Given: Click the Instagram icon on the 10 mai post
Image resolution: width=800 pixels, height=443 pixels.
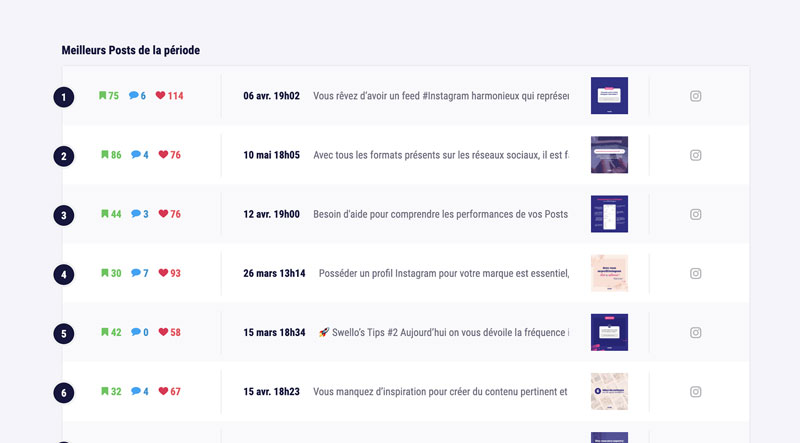Looking at the screenshot, I should pos(696,155).
